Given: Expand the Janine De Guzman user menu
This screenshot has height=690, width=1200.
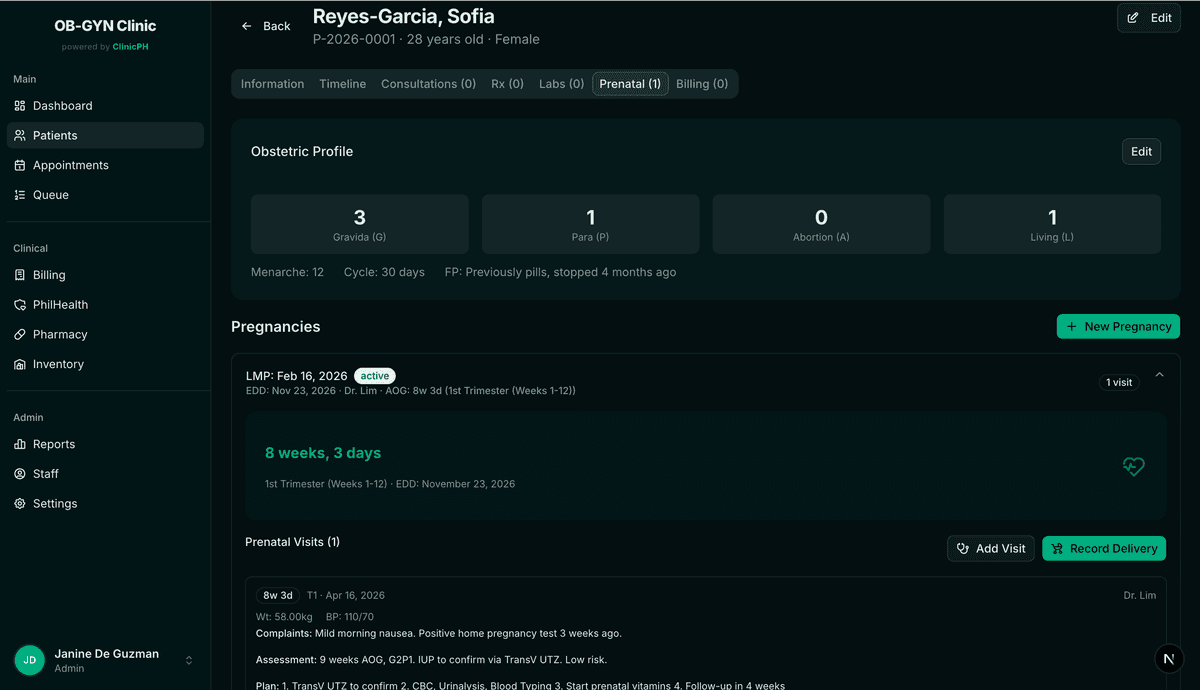Looking at the screenshot, I should point(189,660).
